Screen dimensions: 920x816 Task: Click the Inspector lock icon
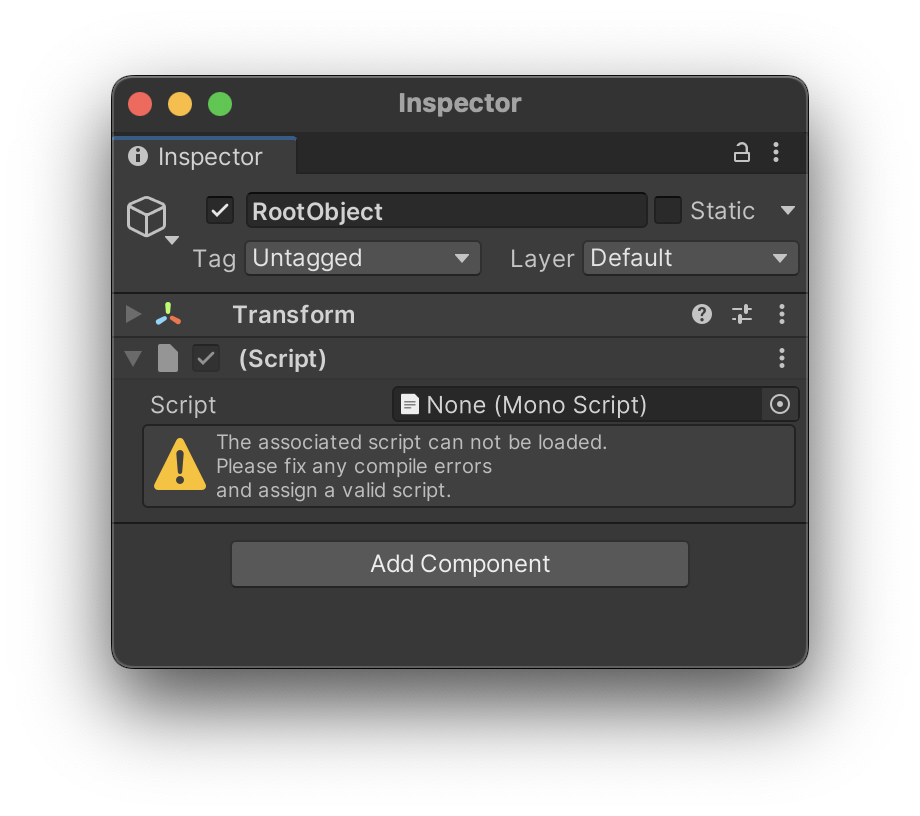pyautogui.click(x=741, y=152)
